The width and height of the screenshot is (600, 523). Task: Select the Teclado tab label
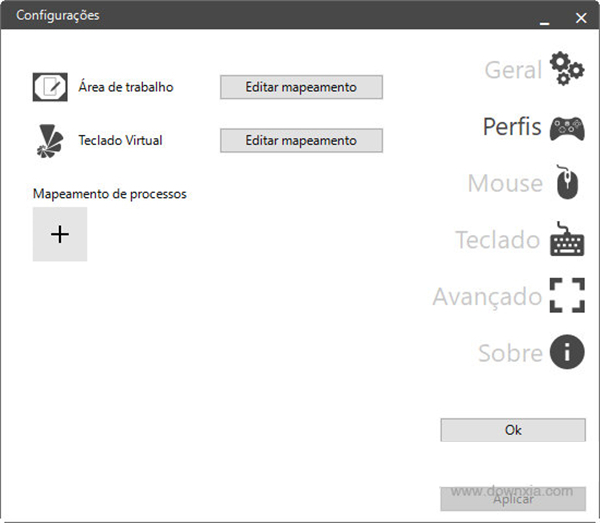[x=498, y=240]
